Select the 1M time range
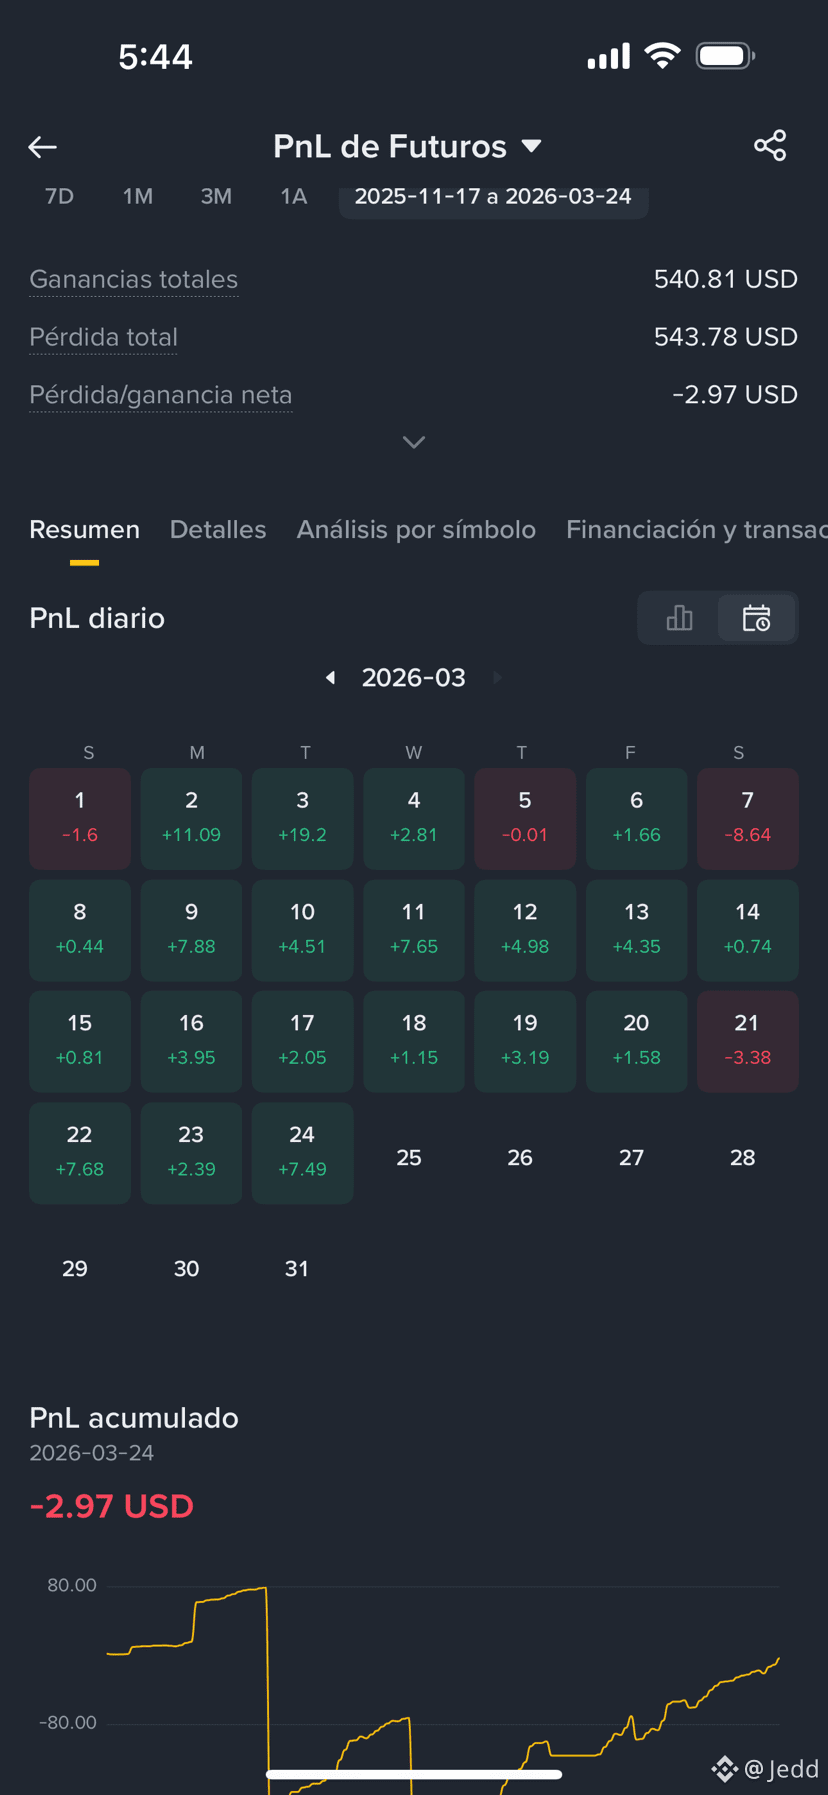This screenshot has height=1795, width=828. [138, 197]
